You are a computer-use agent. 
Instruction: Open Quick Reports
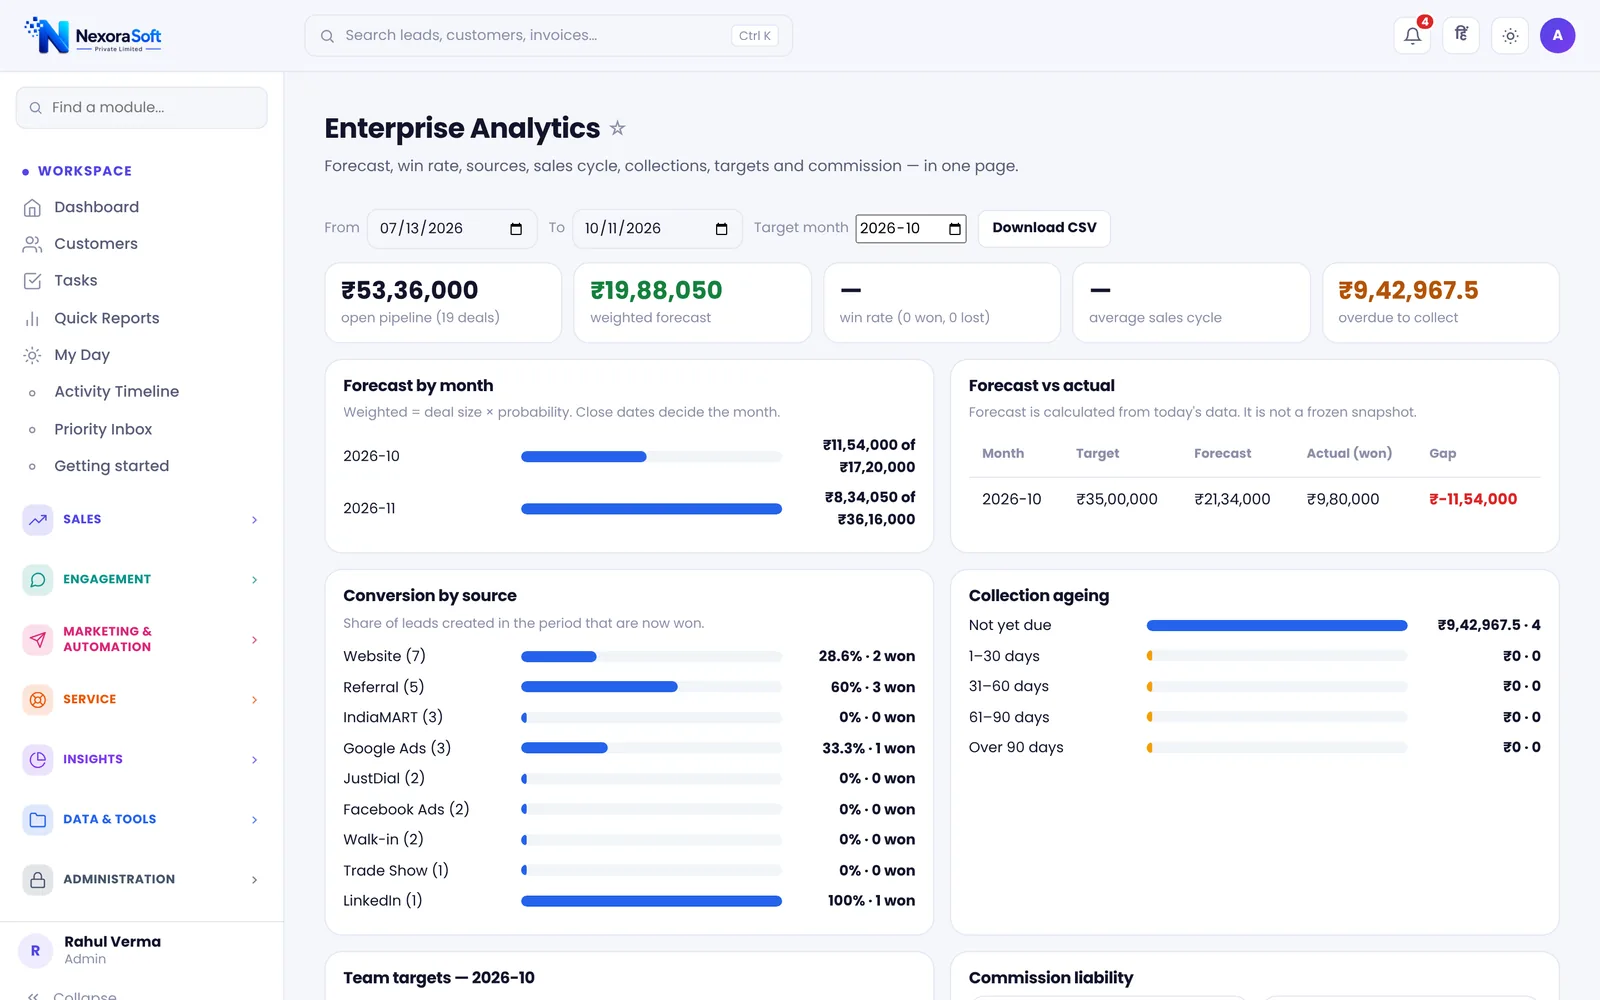(141, 318)
